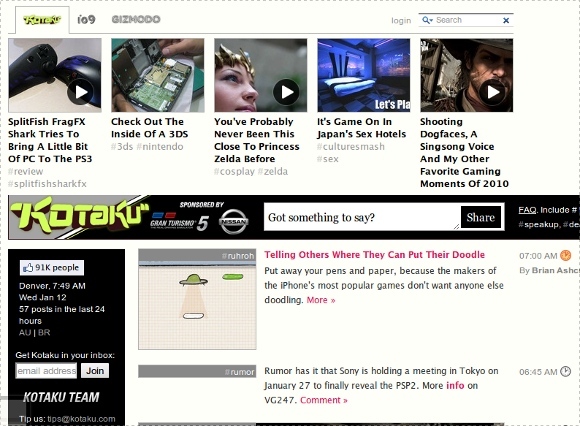Viewport: 580px width, 426px height.
Task: Email tips@kotaku.com link
Action: [x=81, y=419]
